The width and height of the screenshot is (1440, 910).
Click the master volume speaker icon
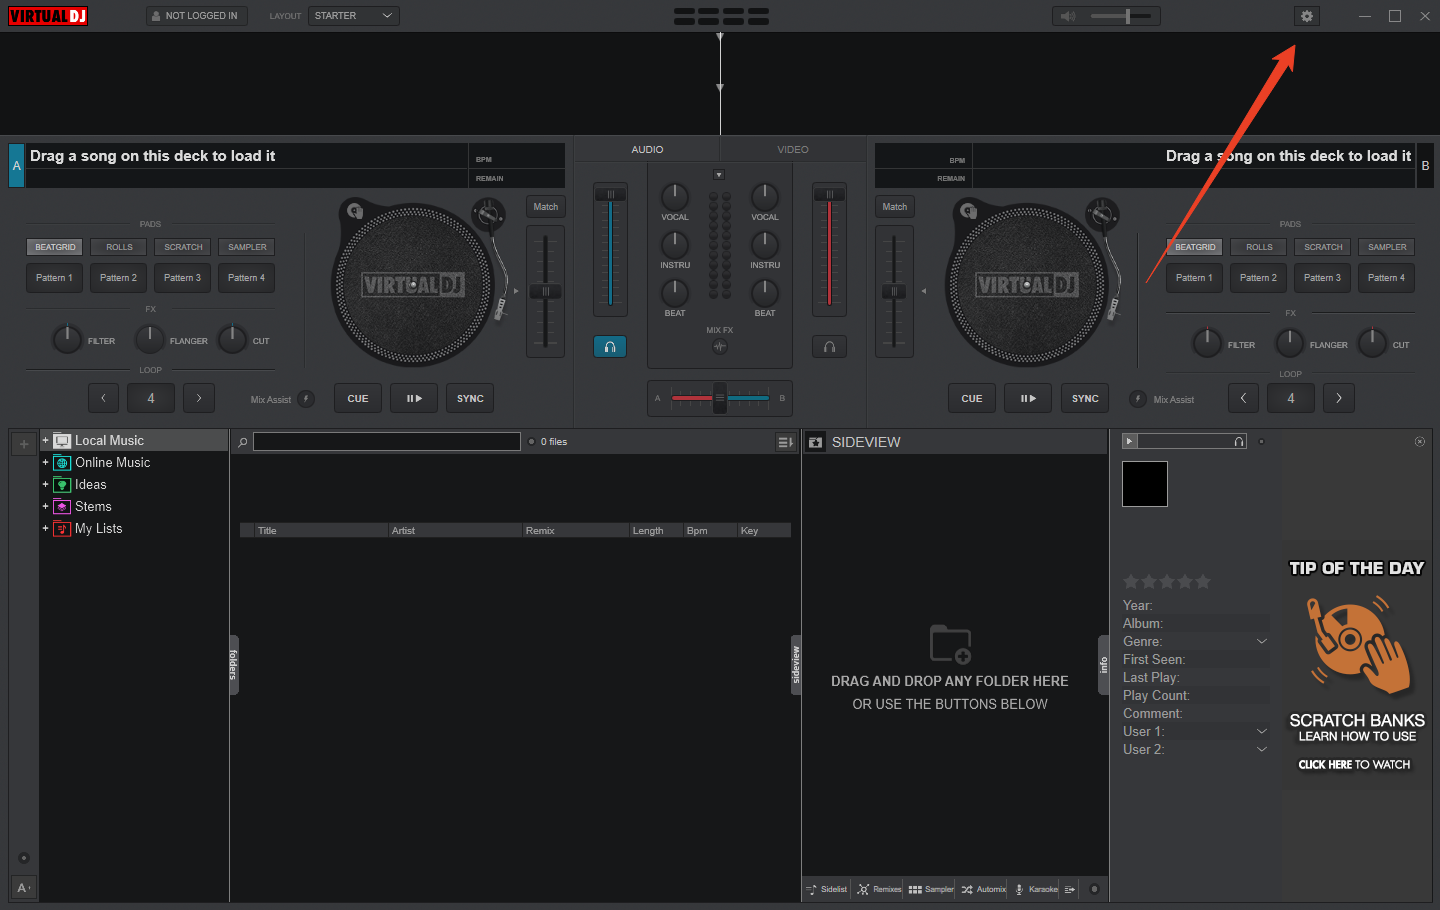1068,16
